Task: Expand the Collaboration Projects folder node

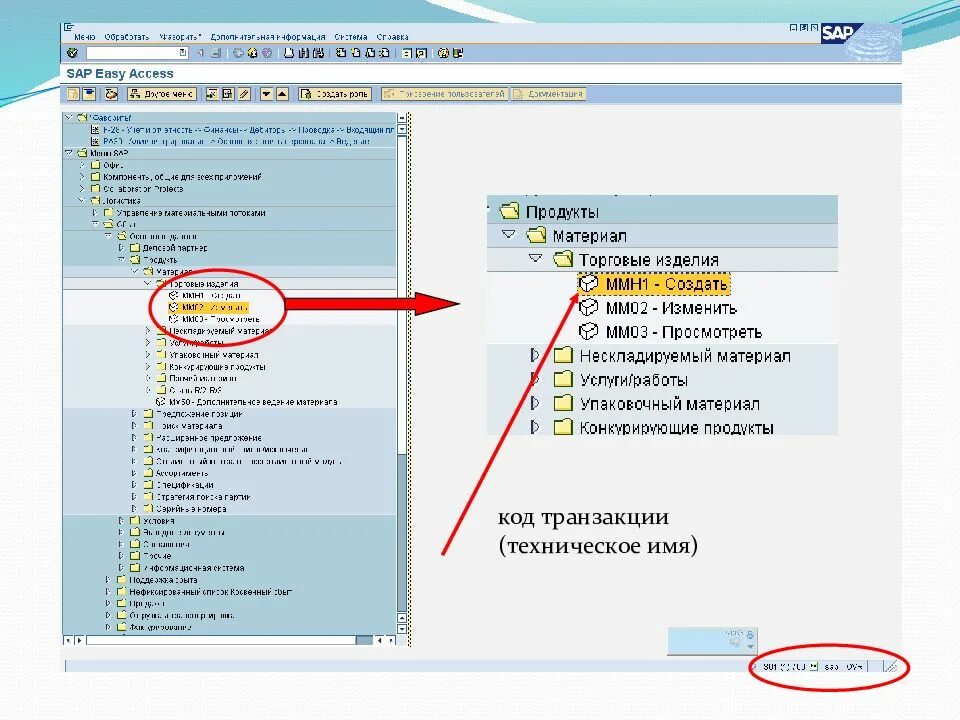Action: coord(82,189)
